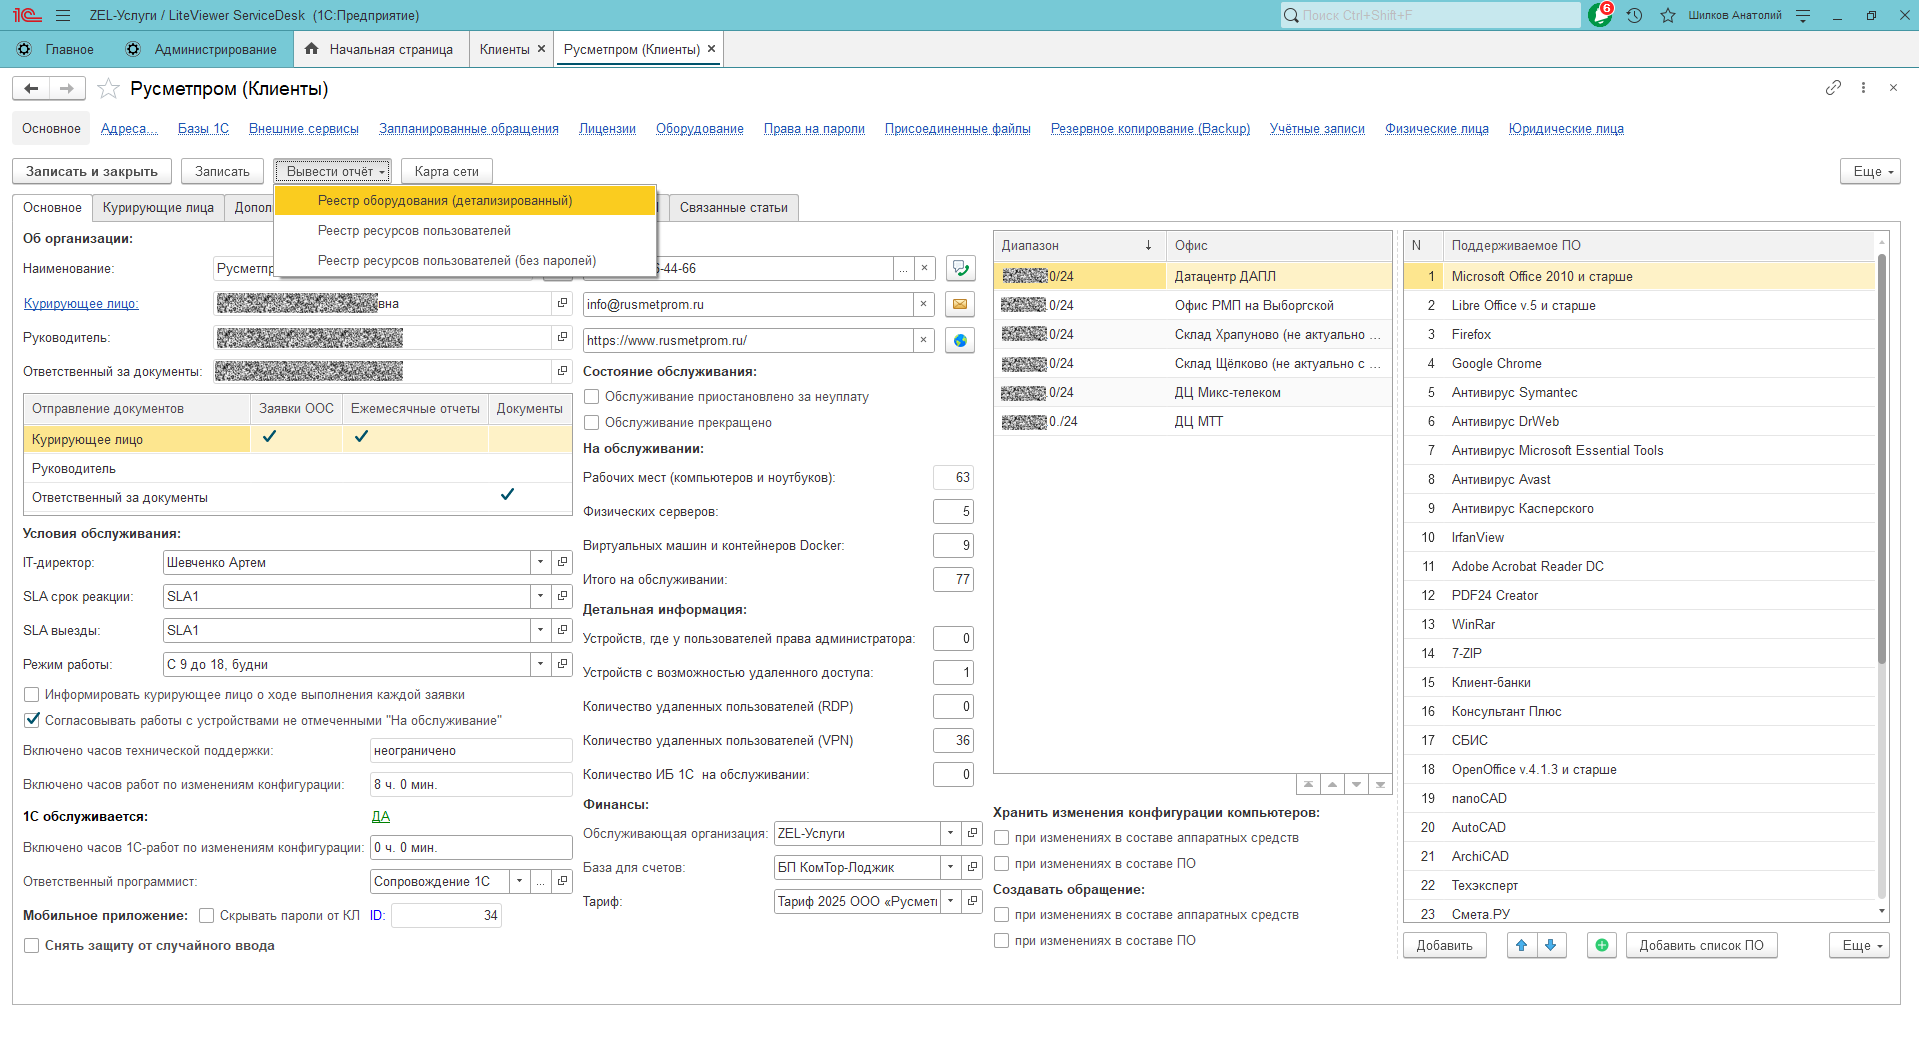Open Куриpующее лицо record with open icon

pos(562,303)
